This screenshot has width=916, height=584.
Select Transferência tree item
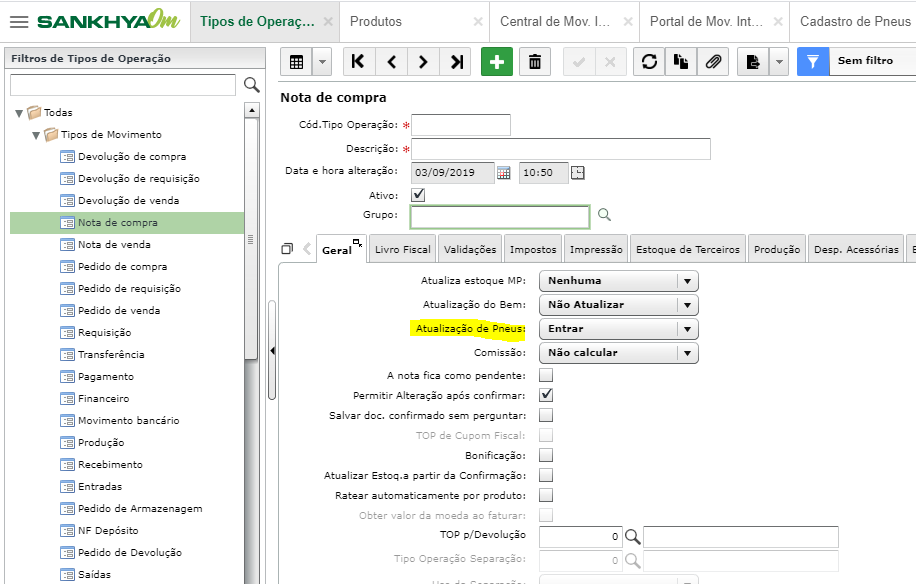(x=111, y=354)
